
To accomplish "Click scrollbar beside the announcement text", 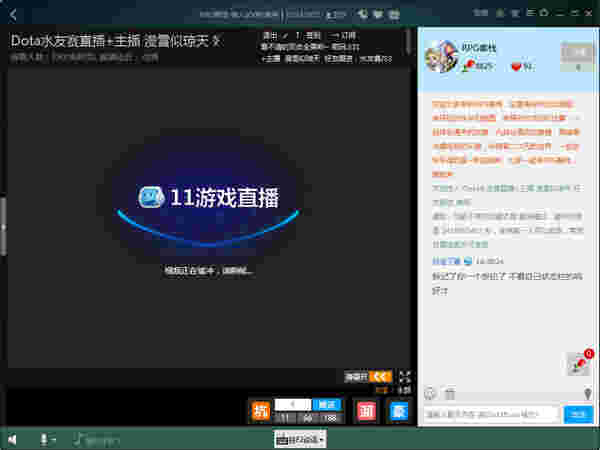I will [408, 41].
